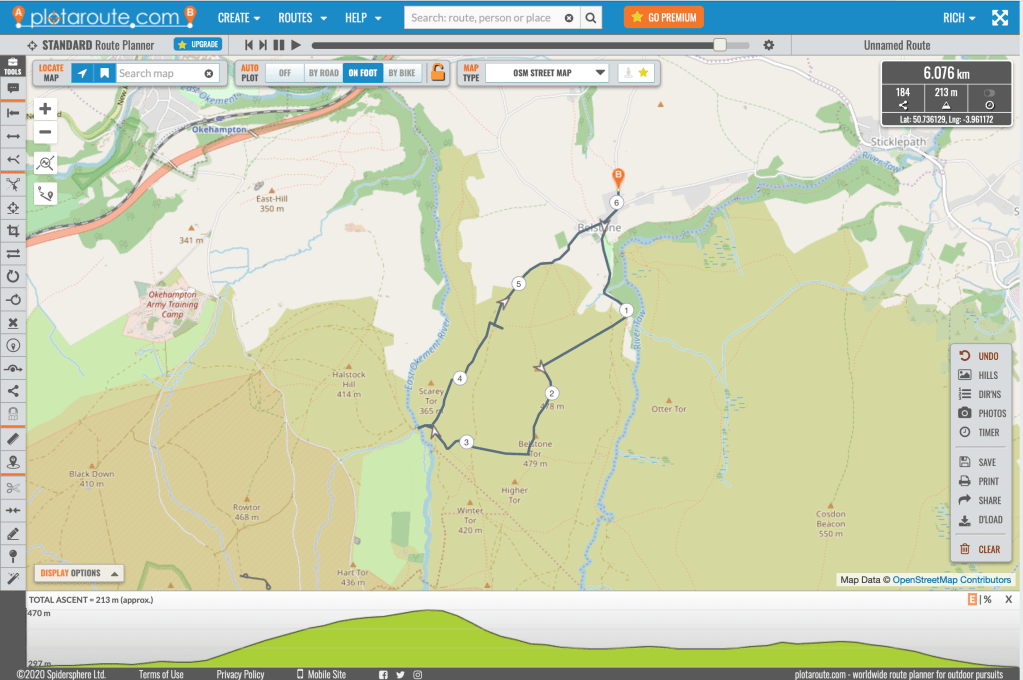Open the Create menu
The width and height of the screenshot is (1023, 680).
(x=239, y=18)
